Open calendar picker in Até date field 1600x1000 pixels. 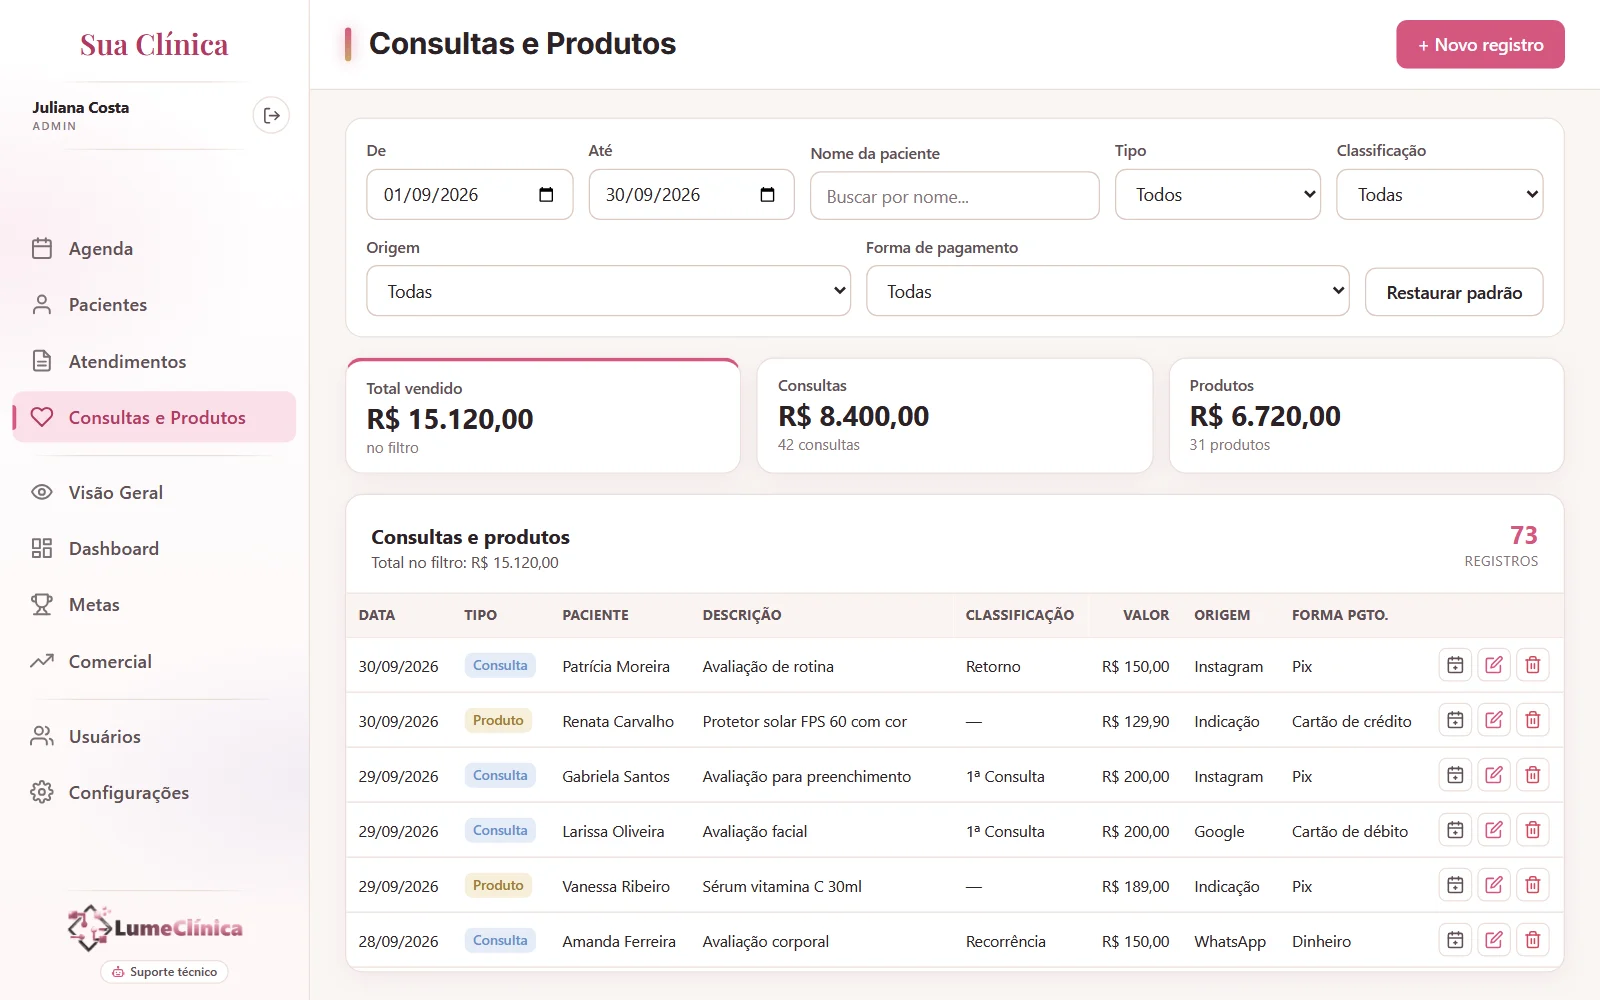click(768, 195)
